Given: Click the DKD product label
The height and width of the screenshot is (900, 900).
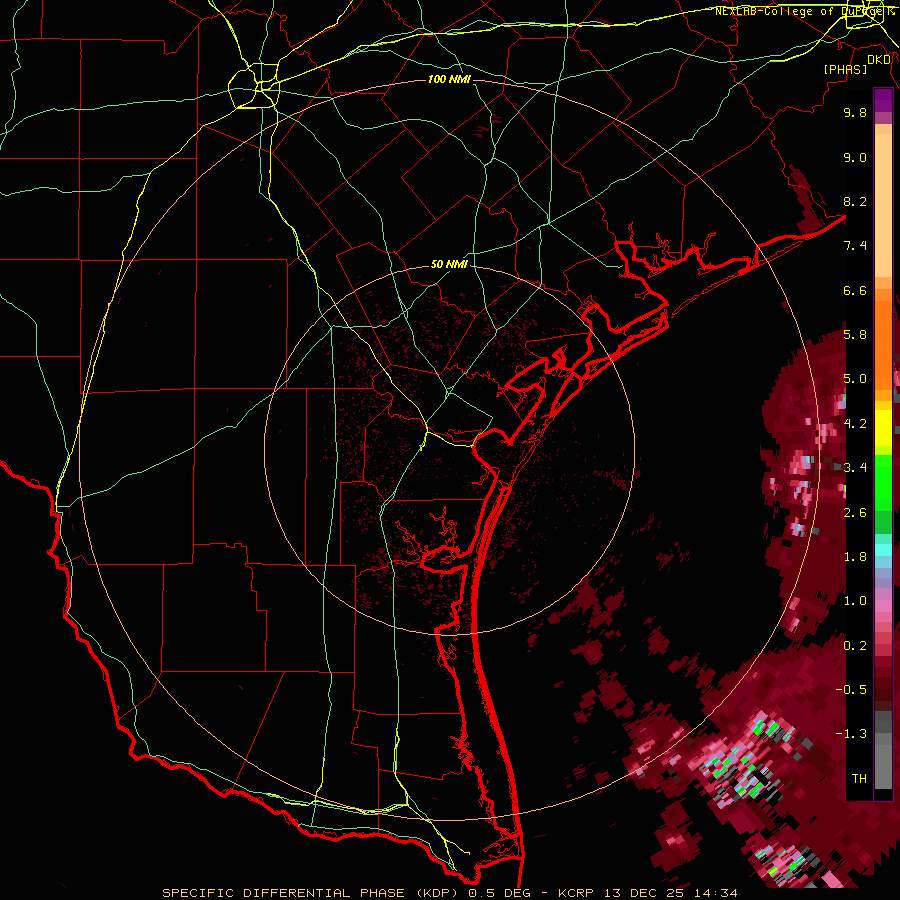Looking at the screenshot, I should click(x=878, y=60).
